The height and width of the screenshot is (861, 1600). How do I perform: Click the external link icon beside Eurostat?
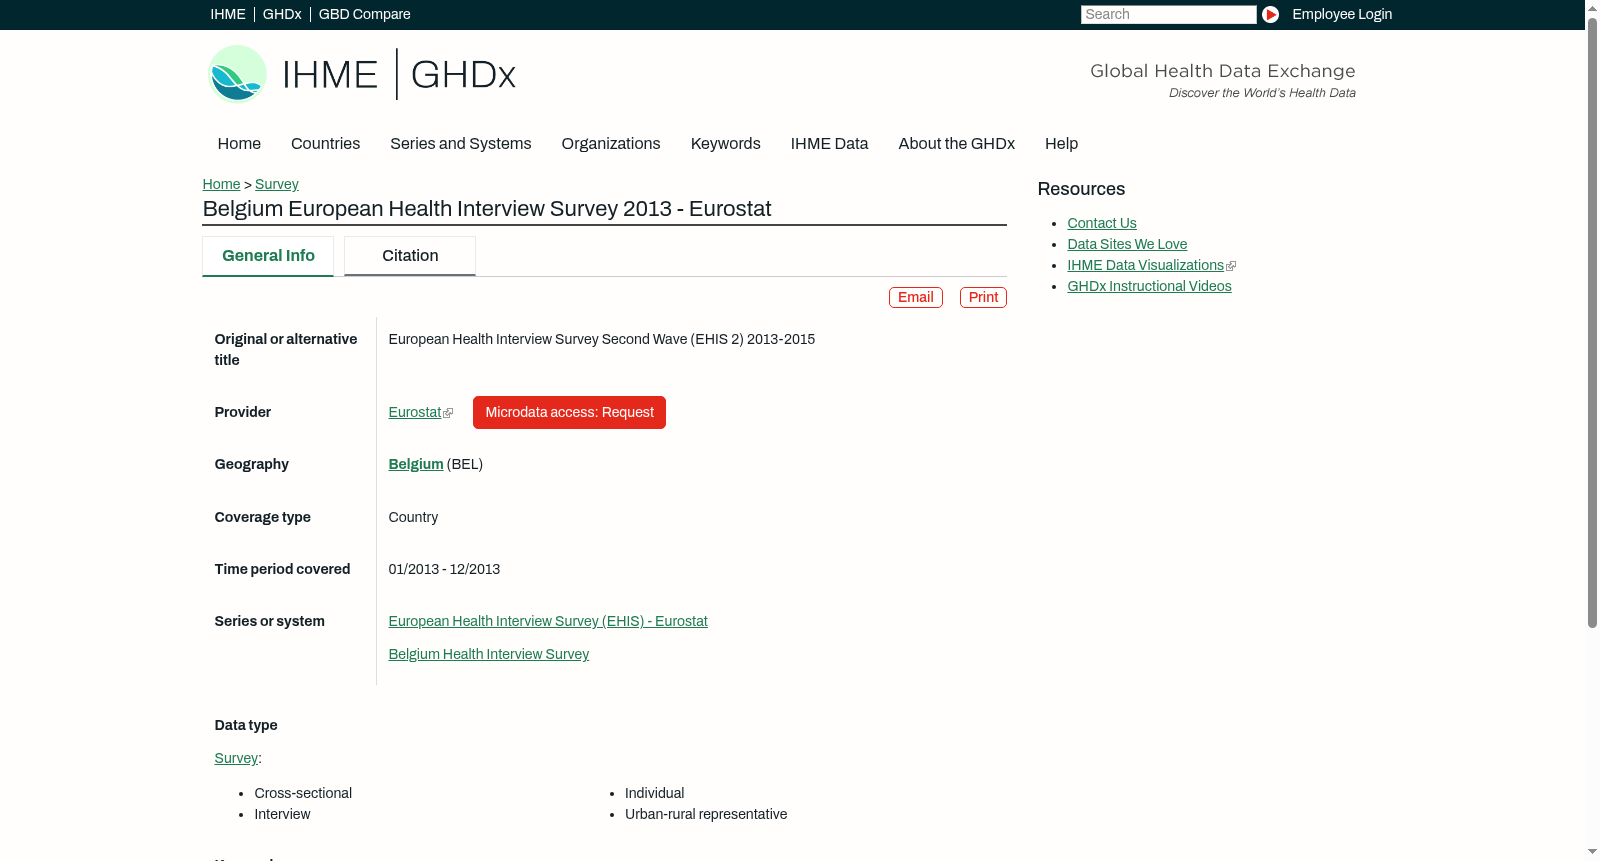448,413
